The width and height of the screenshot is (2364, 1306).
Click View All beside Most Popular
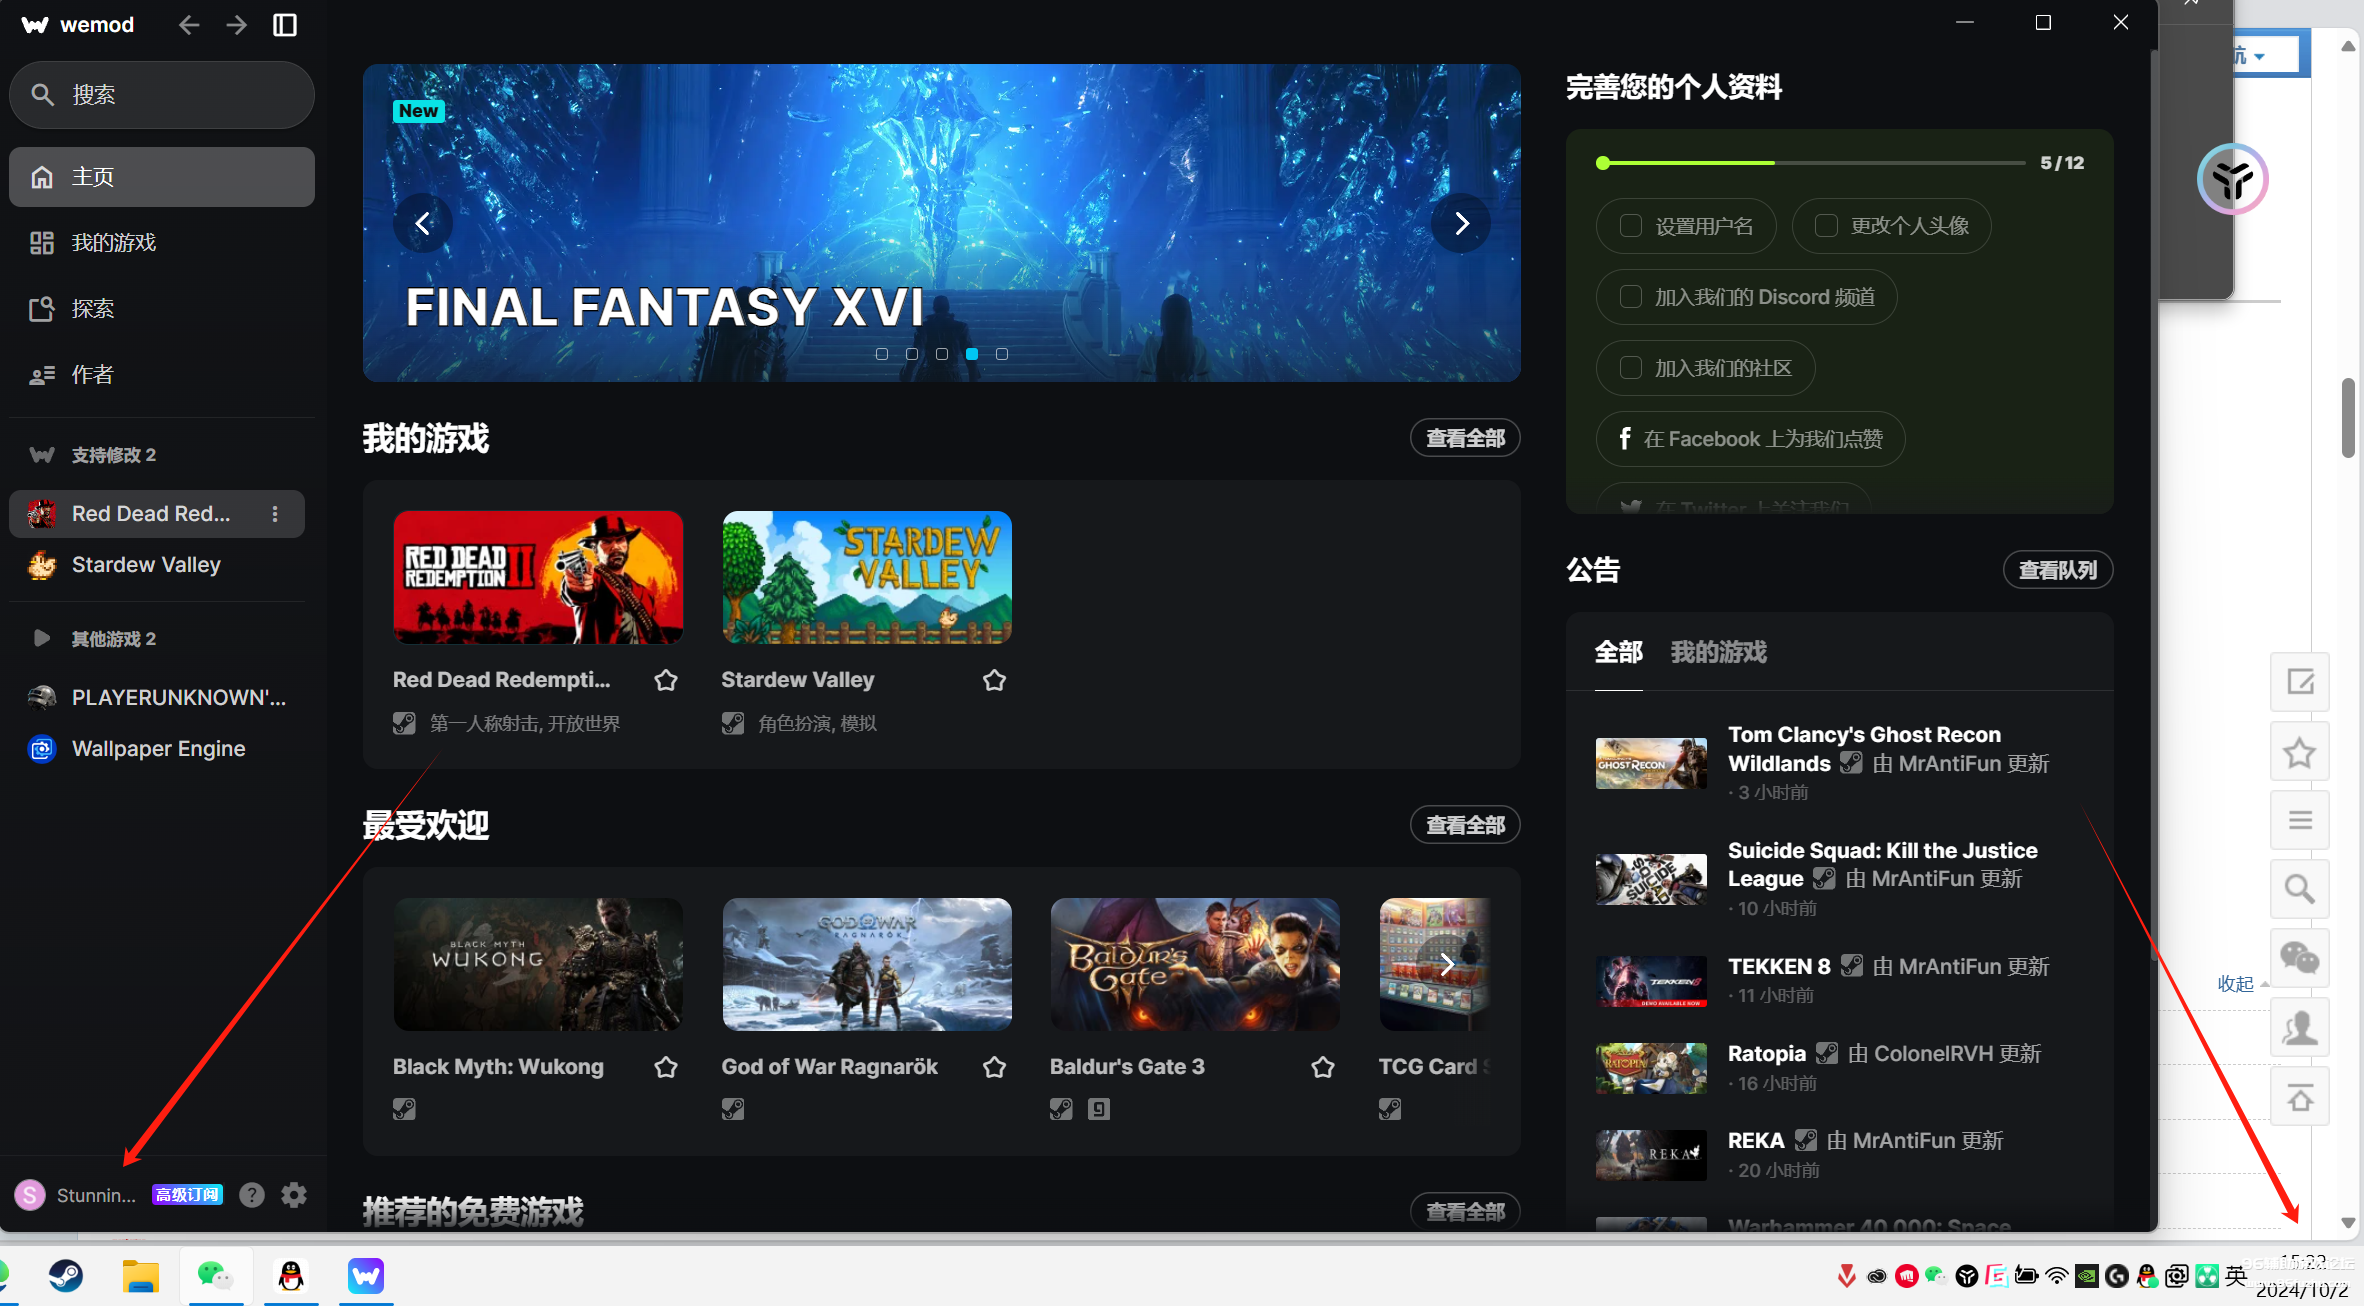tap(1465, 825)
